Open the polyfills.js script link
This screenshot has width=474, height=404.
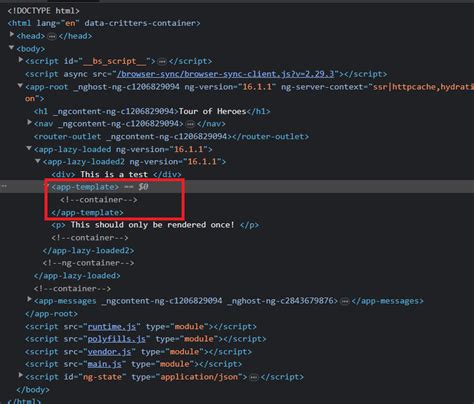(x=116, y=339)
